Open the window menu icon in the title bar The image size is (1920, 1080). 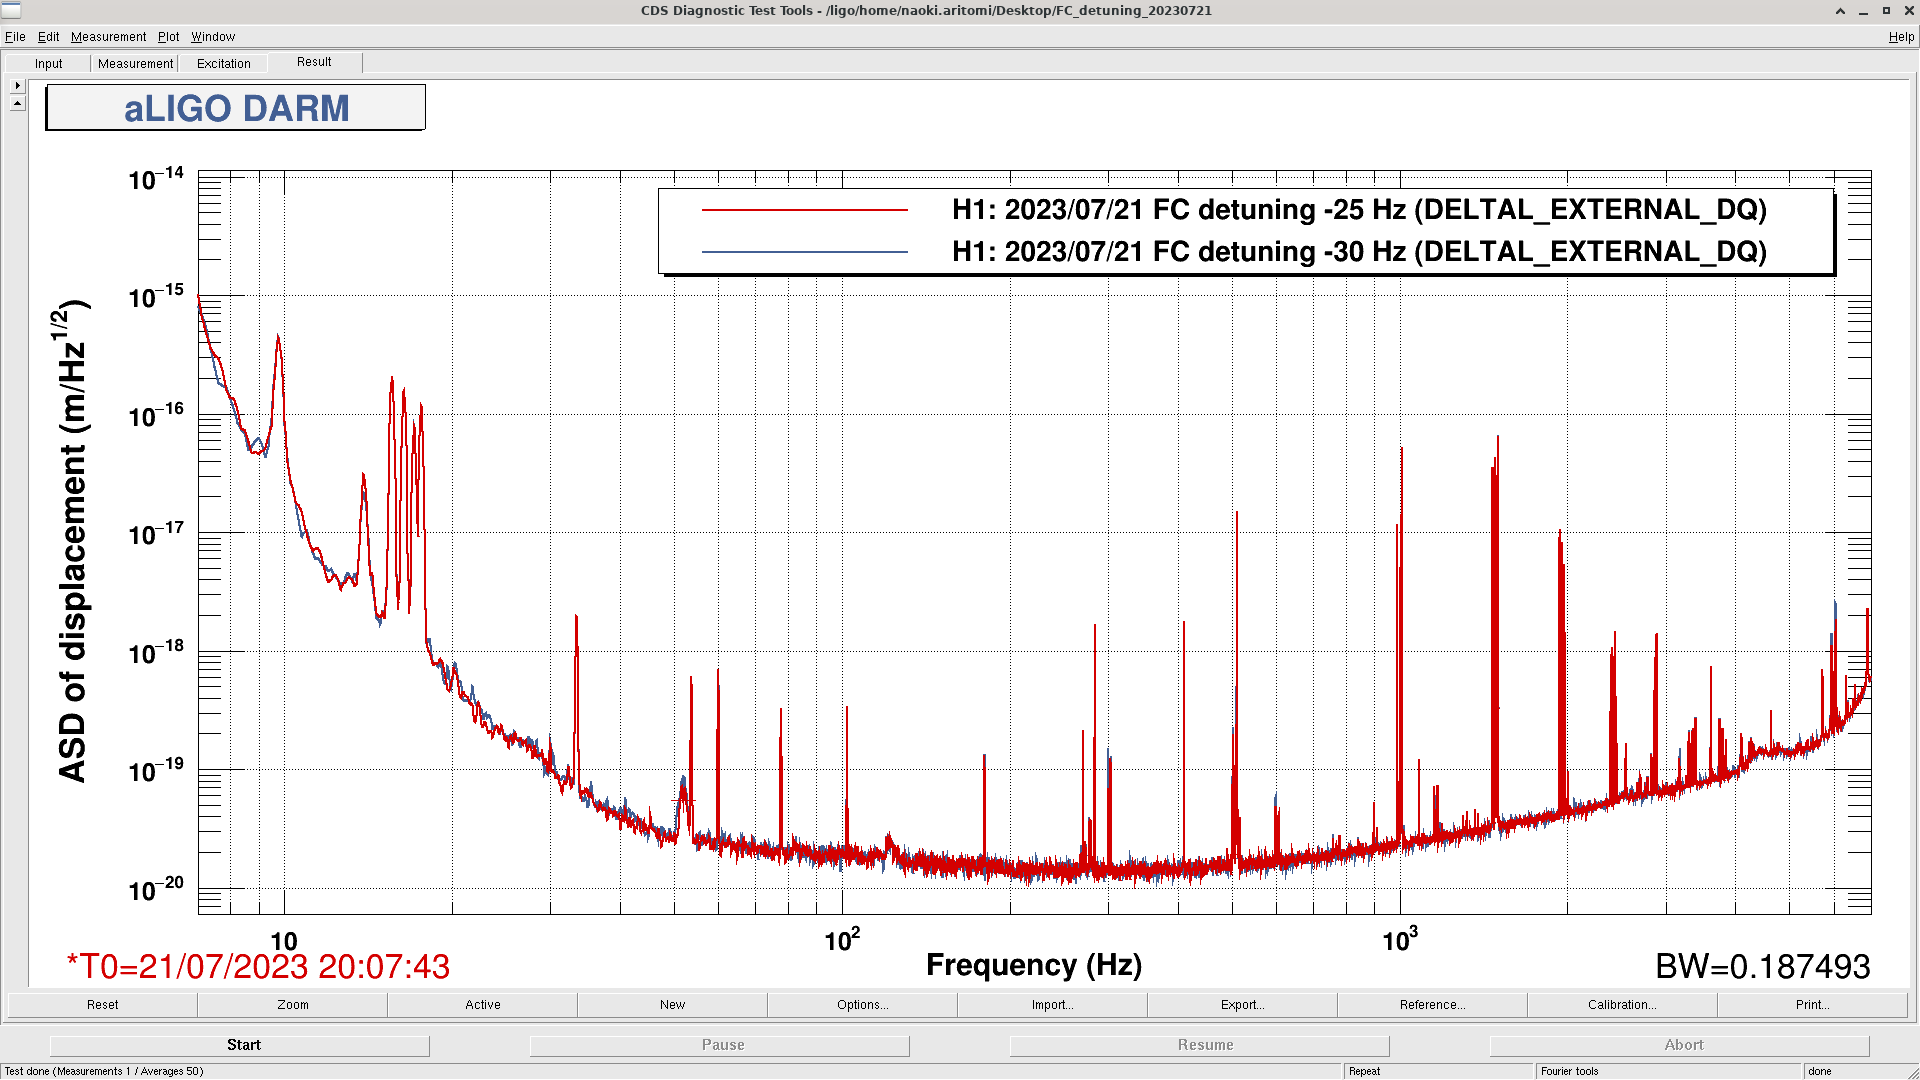pos(11,10)
